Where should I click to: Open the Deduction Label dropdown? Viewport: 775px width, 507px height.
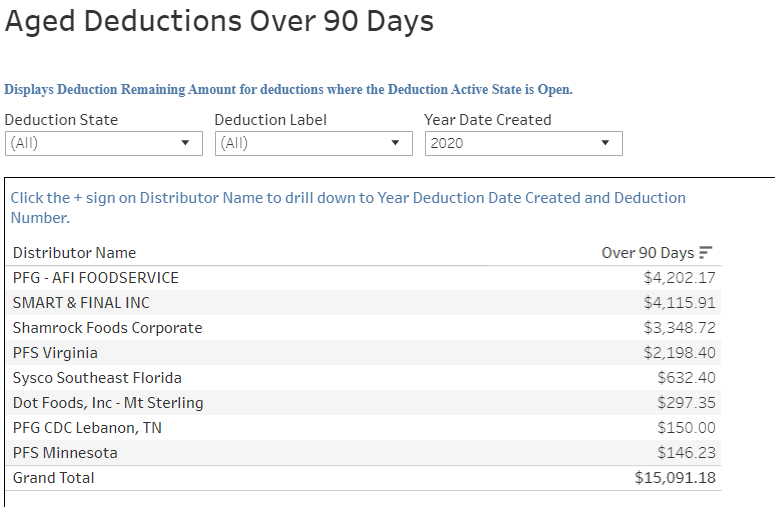[x=313, y=143]
